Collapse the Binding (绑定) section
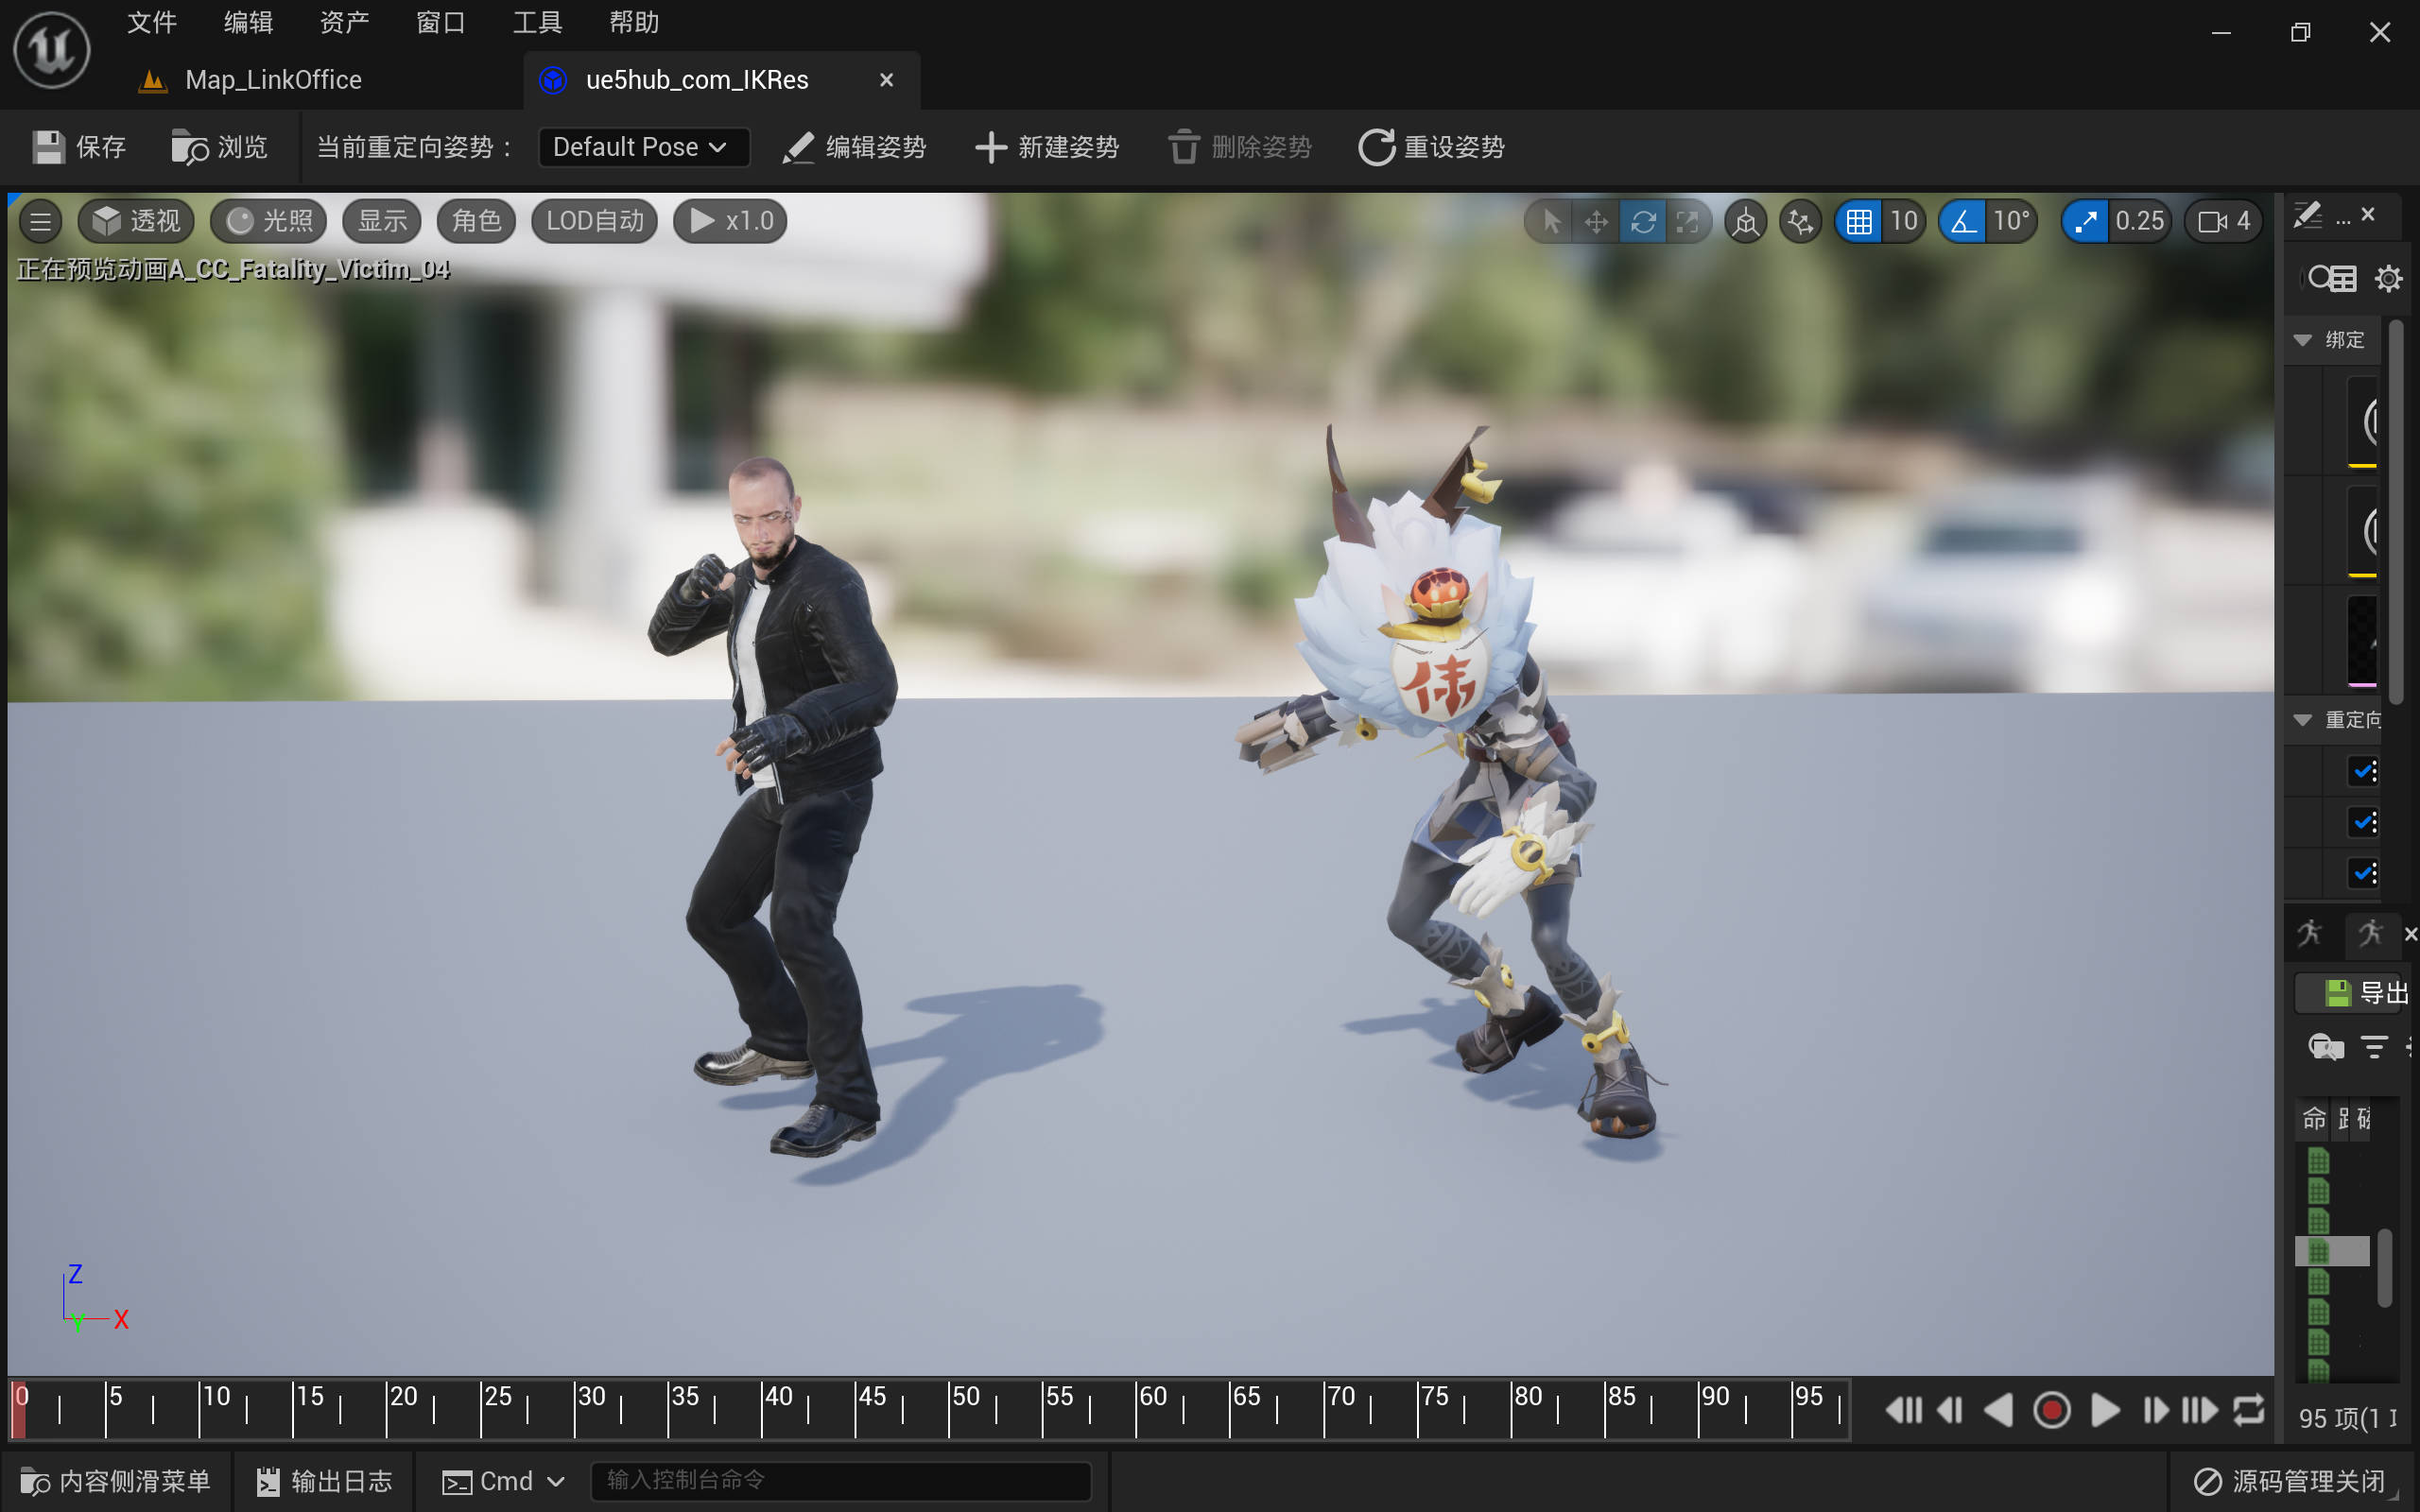2420x1512 pixels. coord(2303,340)
